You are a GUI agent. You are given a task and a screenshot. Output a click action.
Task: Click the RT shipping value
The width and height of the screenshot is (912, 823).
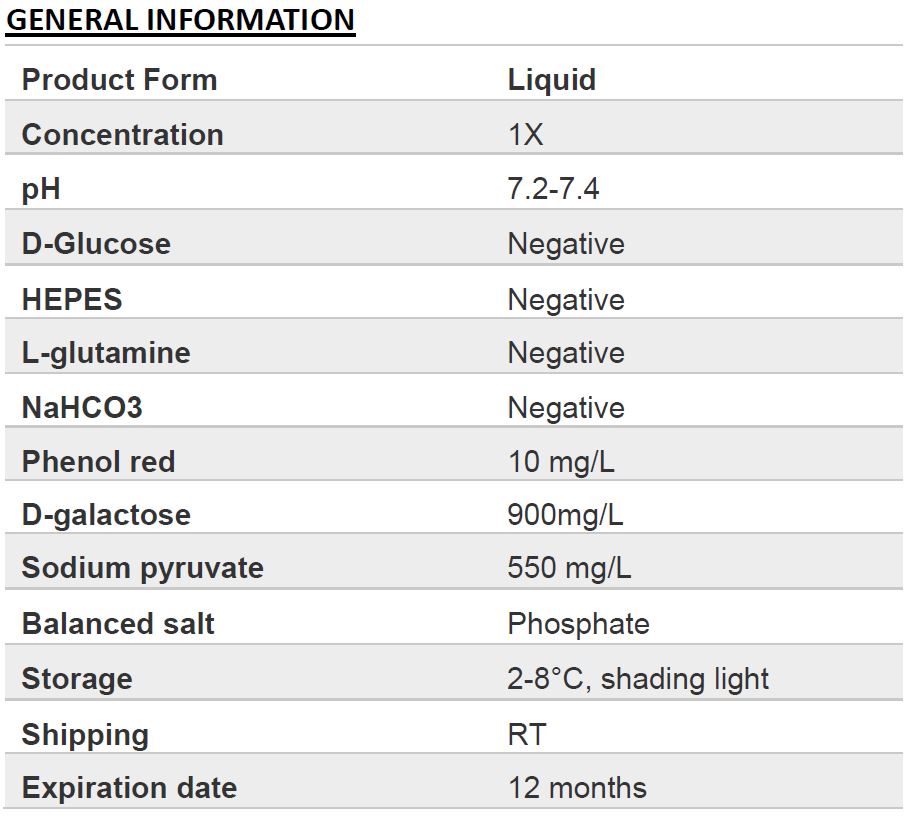[x=527, y=734]
